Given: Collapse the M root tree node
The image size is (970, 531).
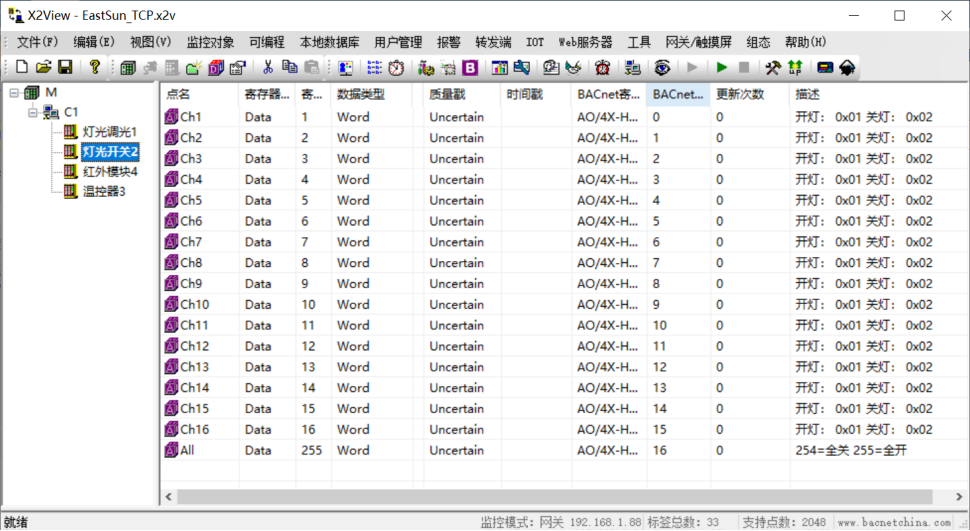Looking at the screenshot, I should (x=14, y=93).
